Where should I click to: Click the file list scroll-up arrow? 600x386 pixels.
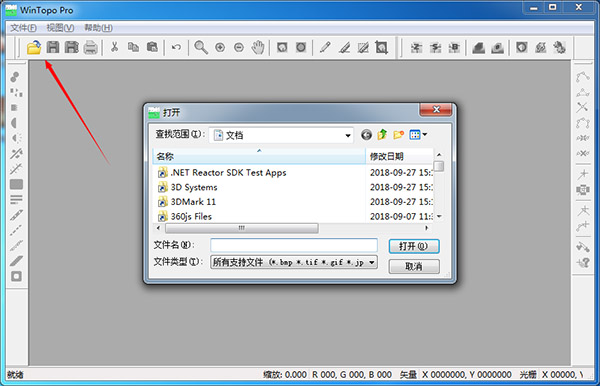click(439, 155)
